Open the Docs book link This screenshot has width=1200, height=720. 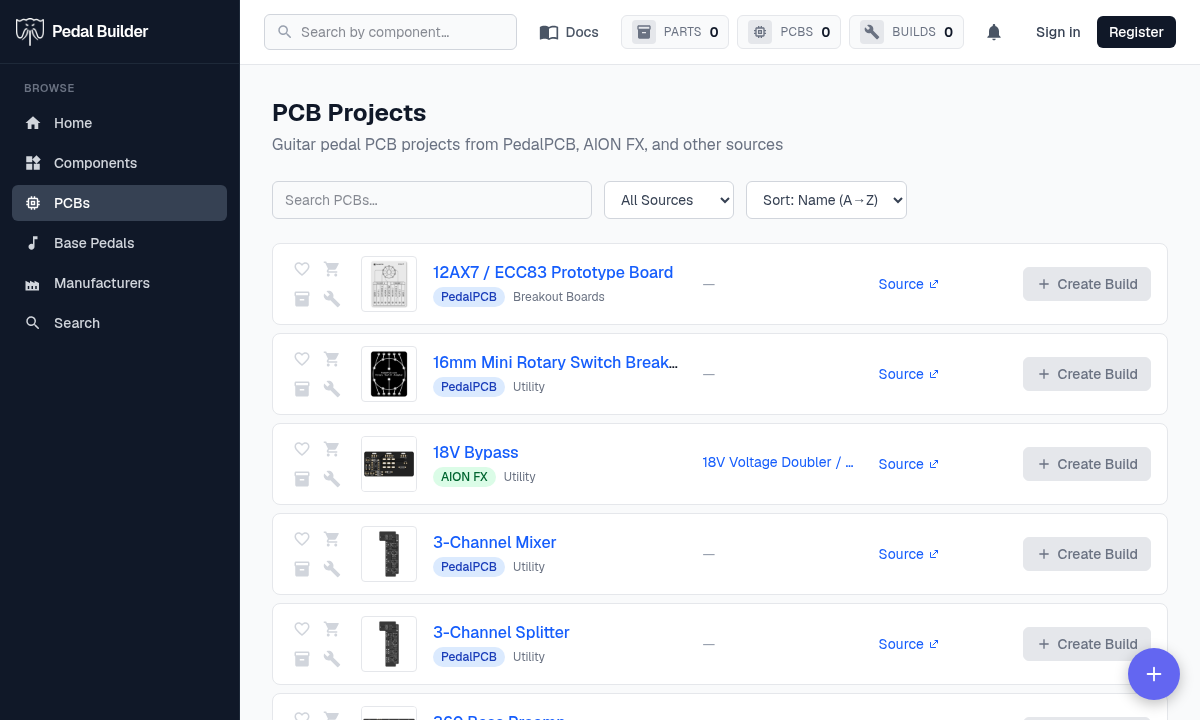pyautogui.click(x=569, y=32)
